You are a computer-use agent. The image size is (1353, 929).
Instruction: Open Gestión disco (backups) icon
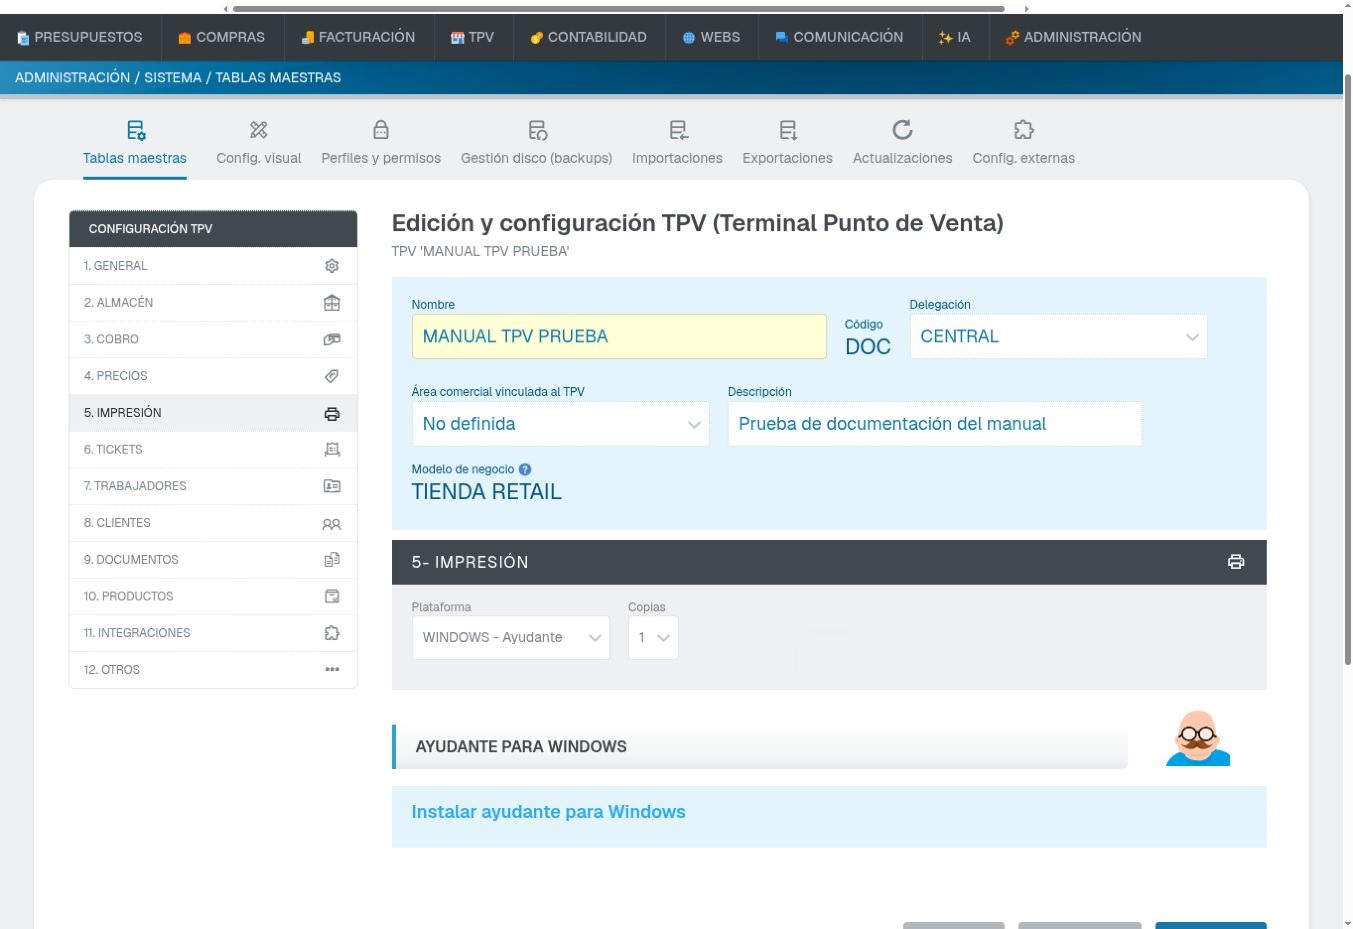click(537, 130)
